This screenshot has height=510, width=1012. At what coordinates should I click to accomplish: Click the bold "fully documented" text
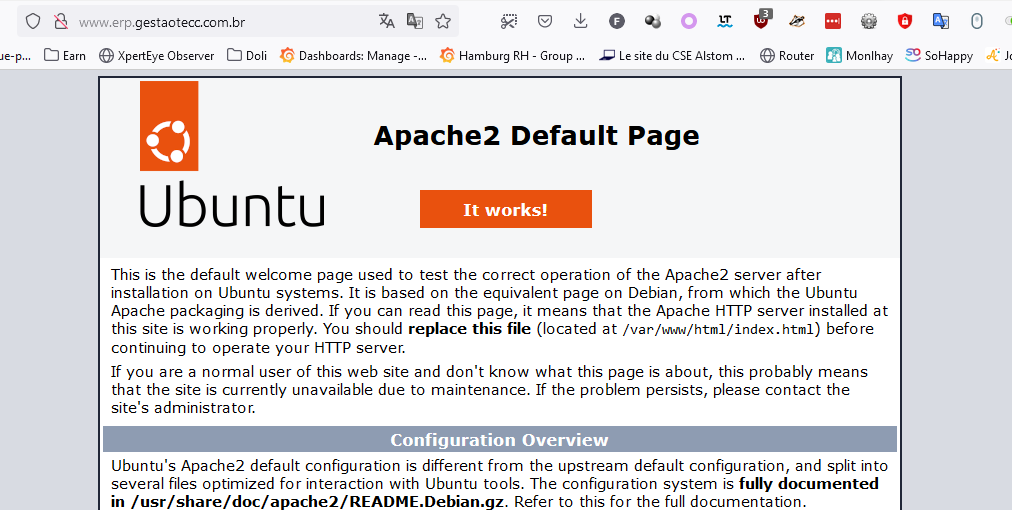click(x=809, y=484)
